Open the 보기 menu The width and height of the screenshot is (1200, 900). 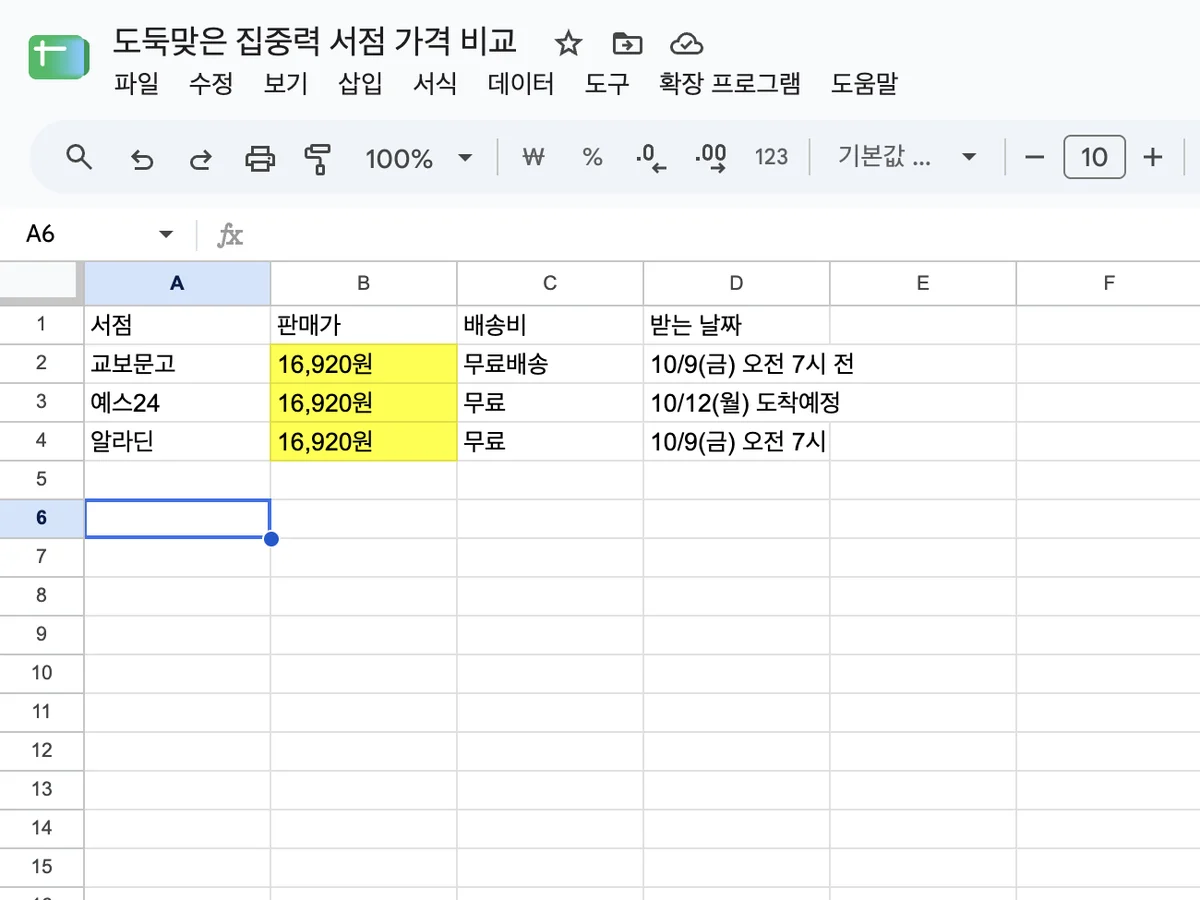(x=286, y=84)
